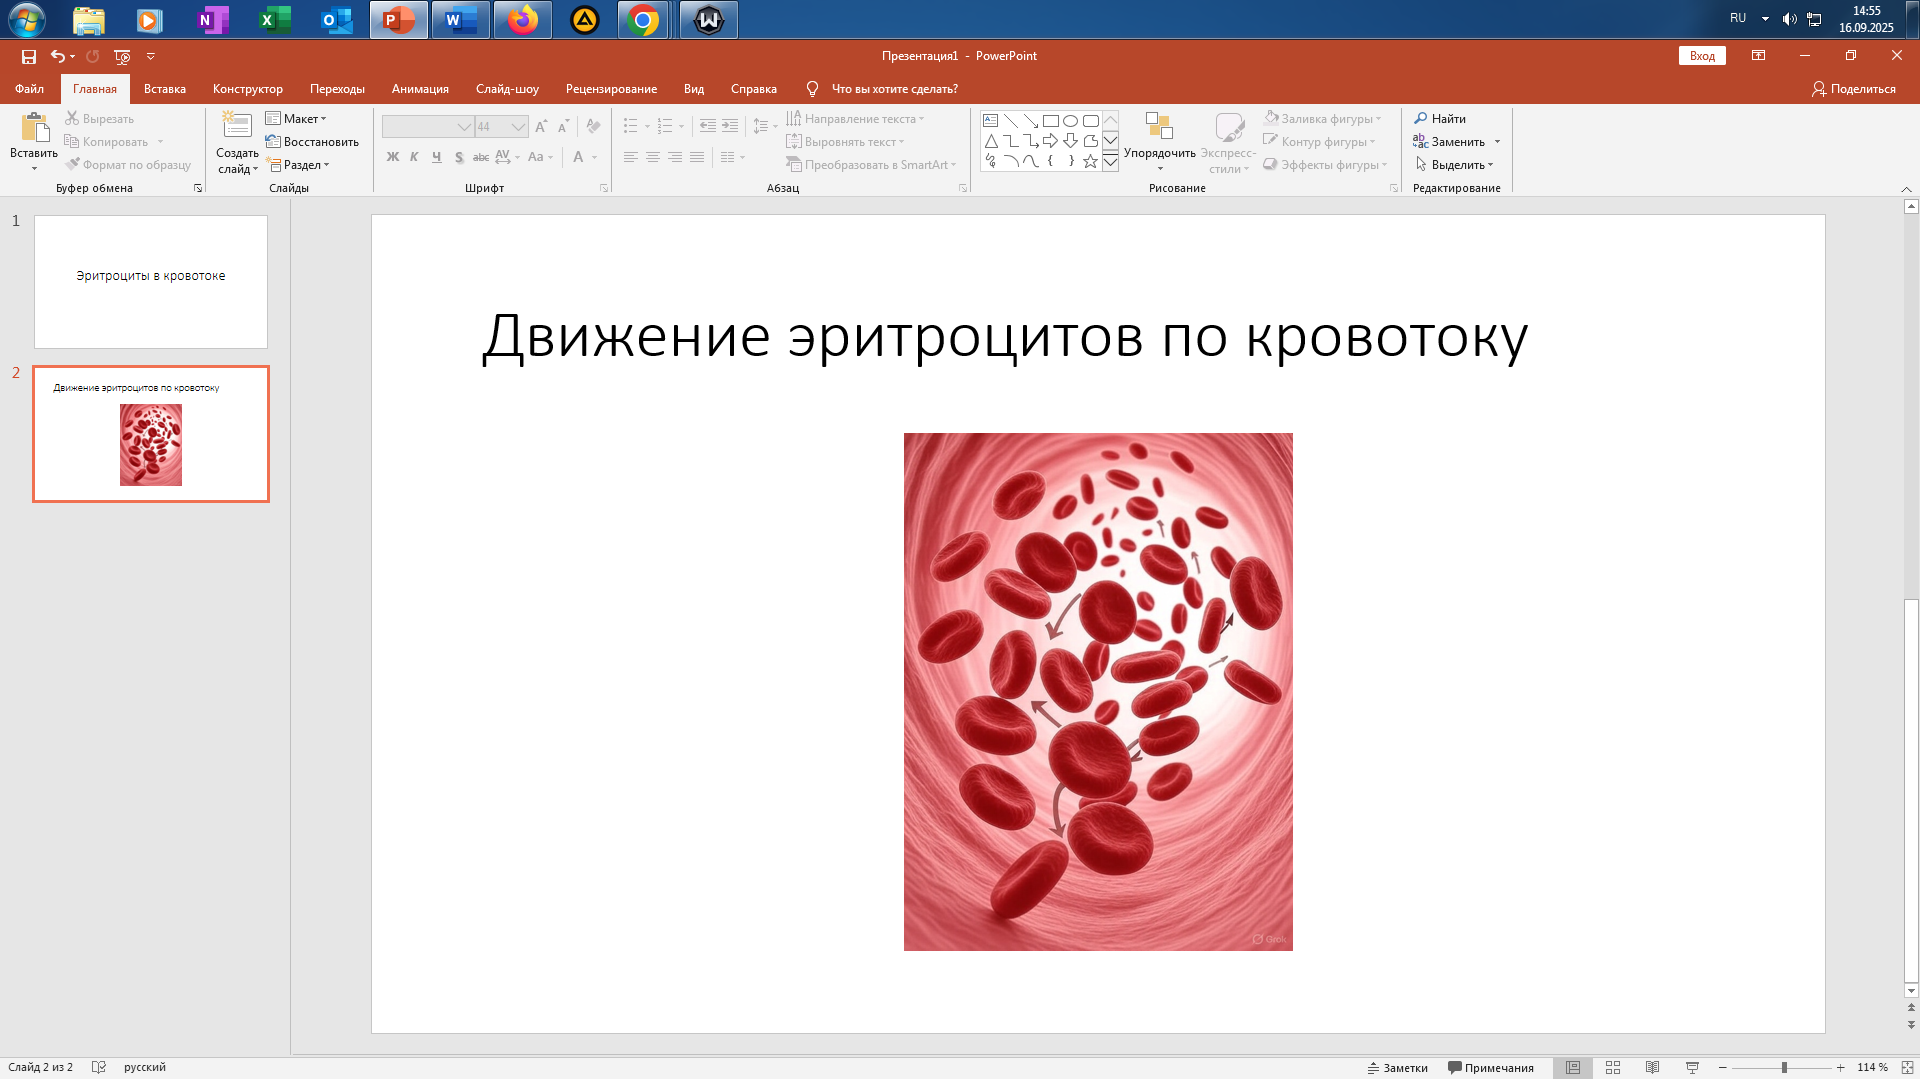Click the Paste (Вставить) clipboard icon
This screenshot has height=1080, width=1920.
(34, 129)
